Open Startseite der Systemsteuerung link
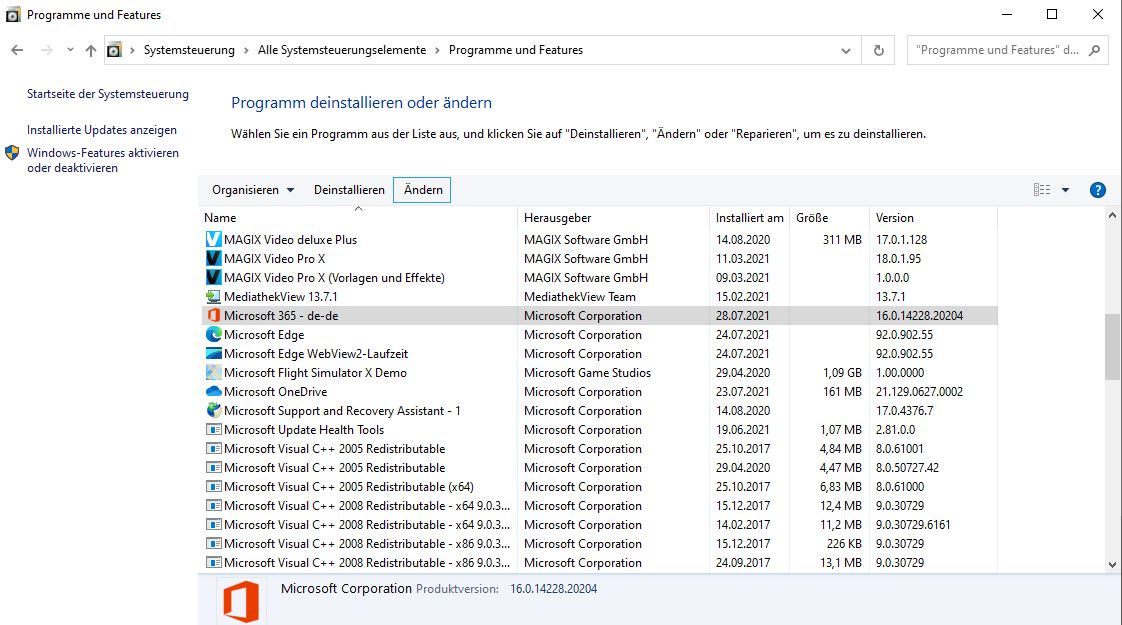The image size is (1122, 625). tap(108, 94)
